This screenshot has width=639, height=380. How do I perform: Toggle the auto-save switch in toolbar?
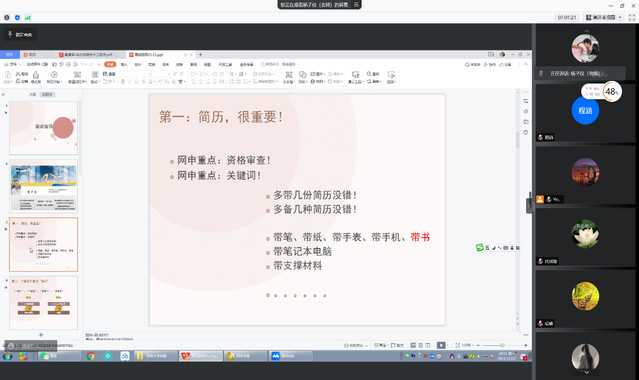(45, 64)
